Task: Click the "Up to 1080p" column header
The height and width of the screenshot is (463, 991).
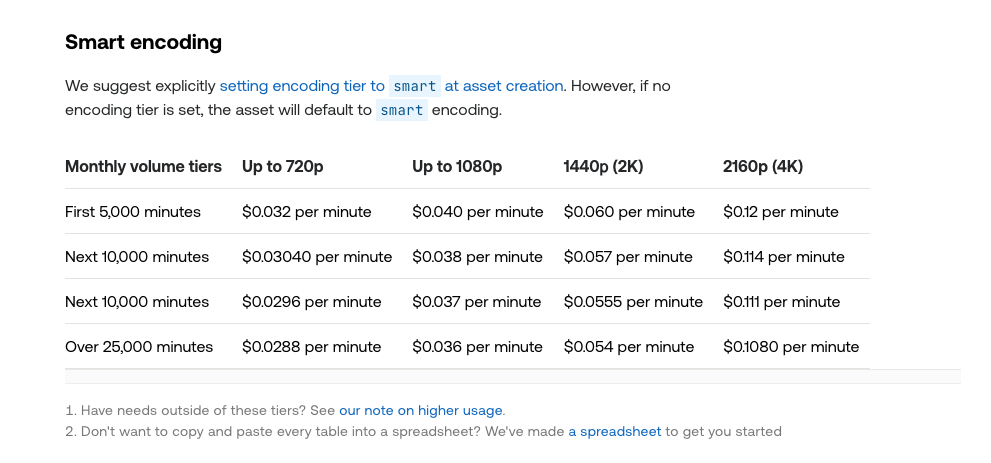Action: click(457, 166)
